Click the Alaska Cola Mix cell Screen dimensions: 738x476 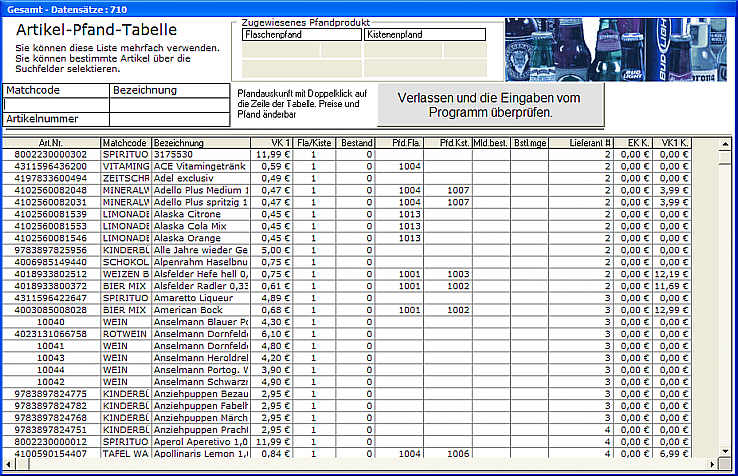click(201, 226)
